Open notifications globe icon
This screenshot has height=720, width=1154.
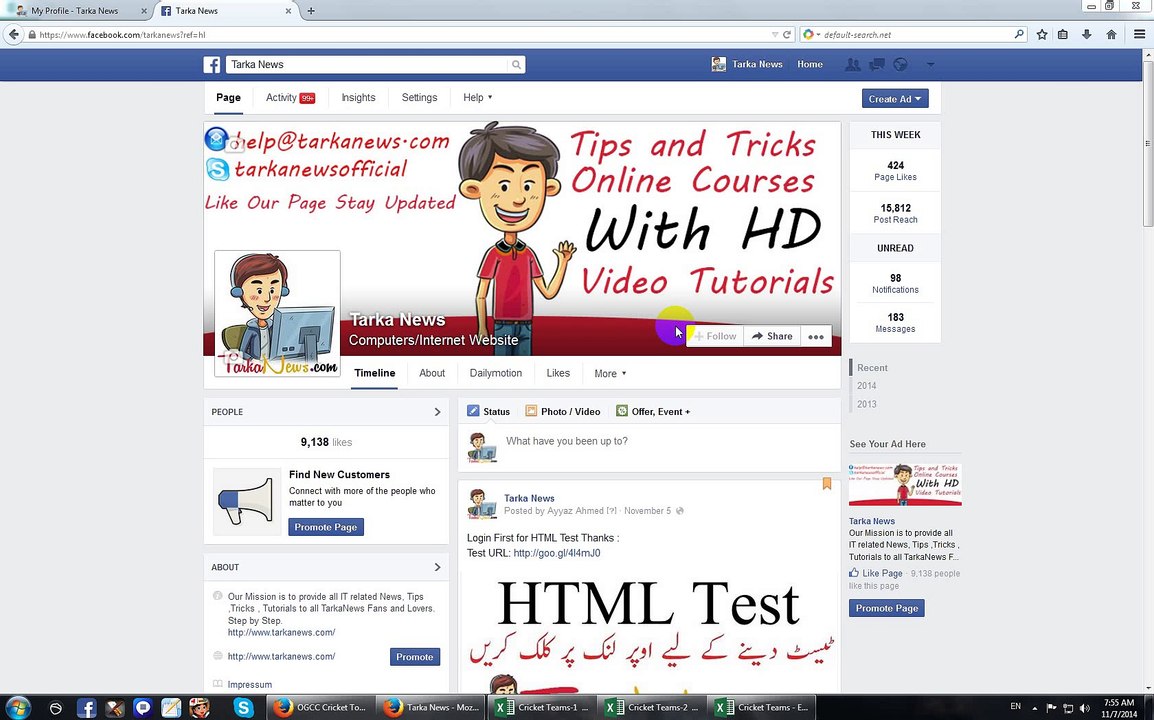point(900,65)
